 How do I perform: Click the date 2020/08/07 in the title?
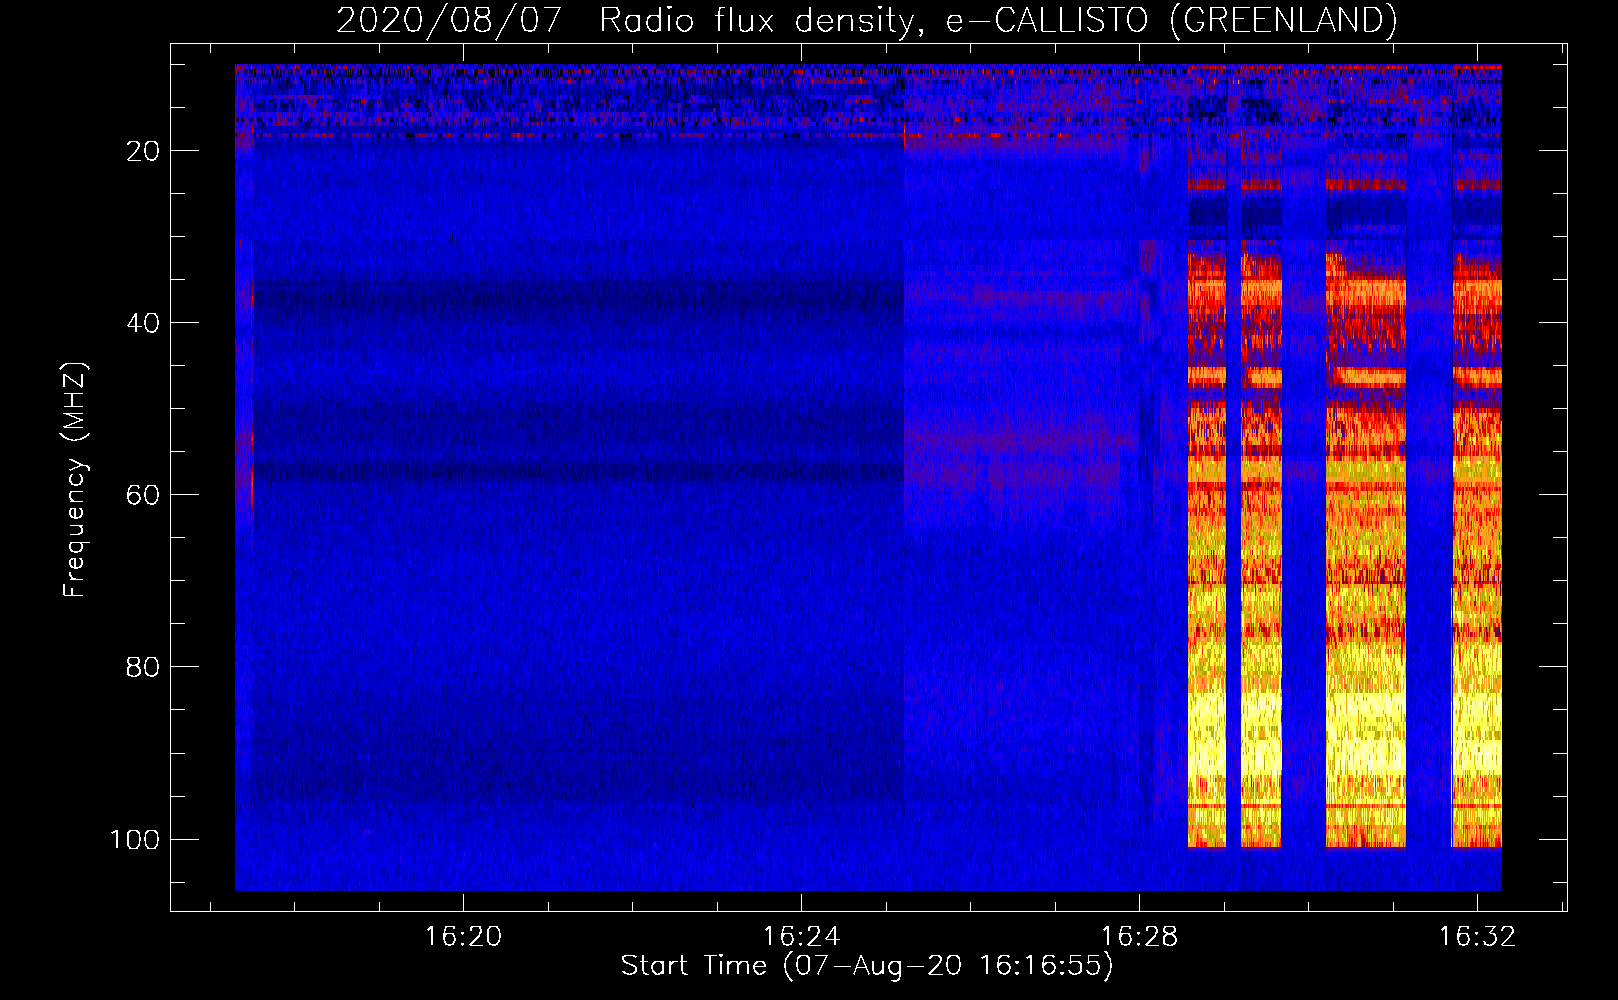(x=449, y=20)
